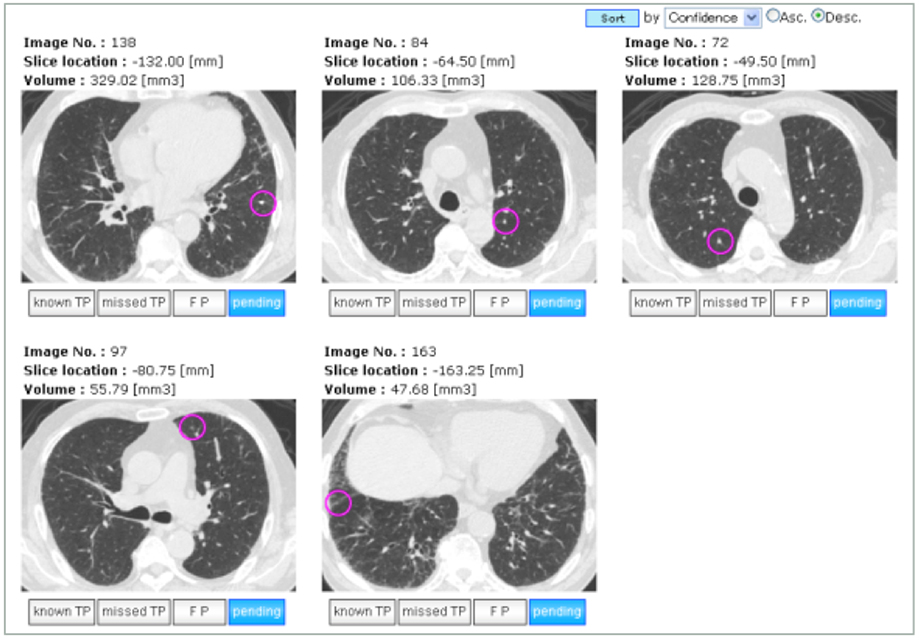Mark image 163 as known TP

(x=362, y=612)
